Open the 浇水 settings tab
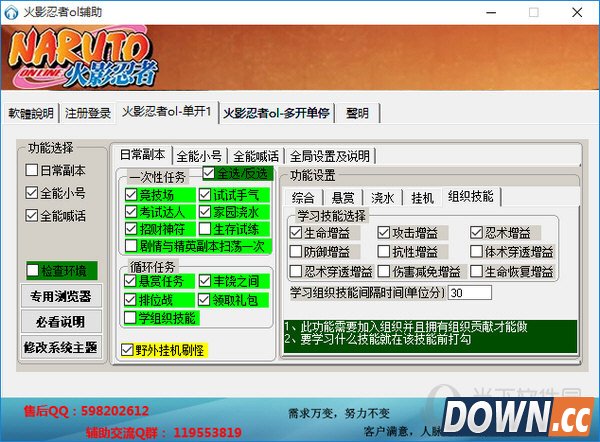Screen dimensions: 600x442 (x=382, y=198)
